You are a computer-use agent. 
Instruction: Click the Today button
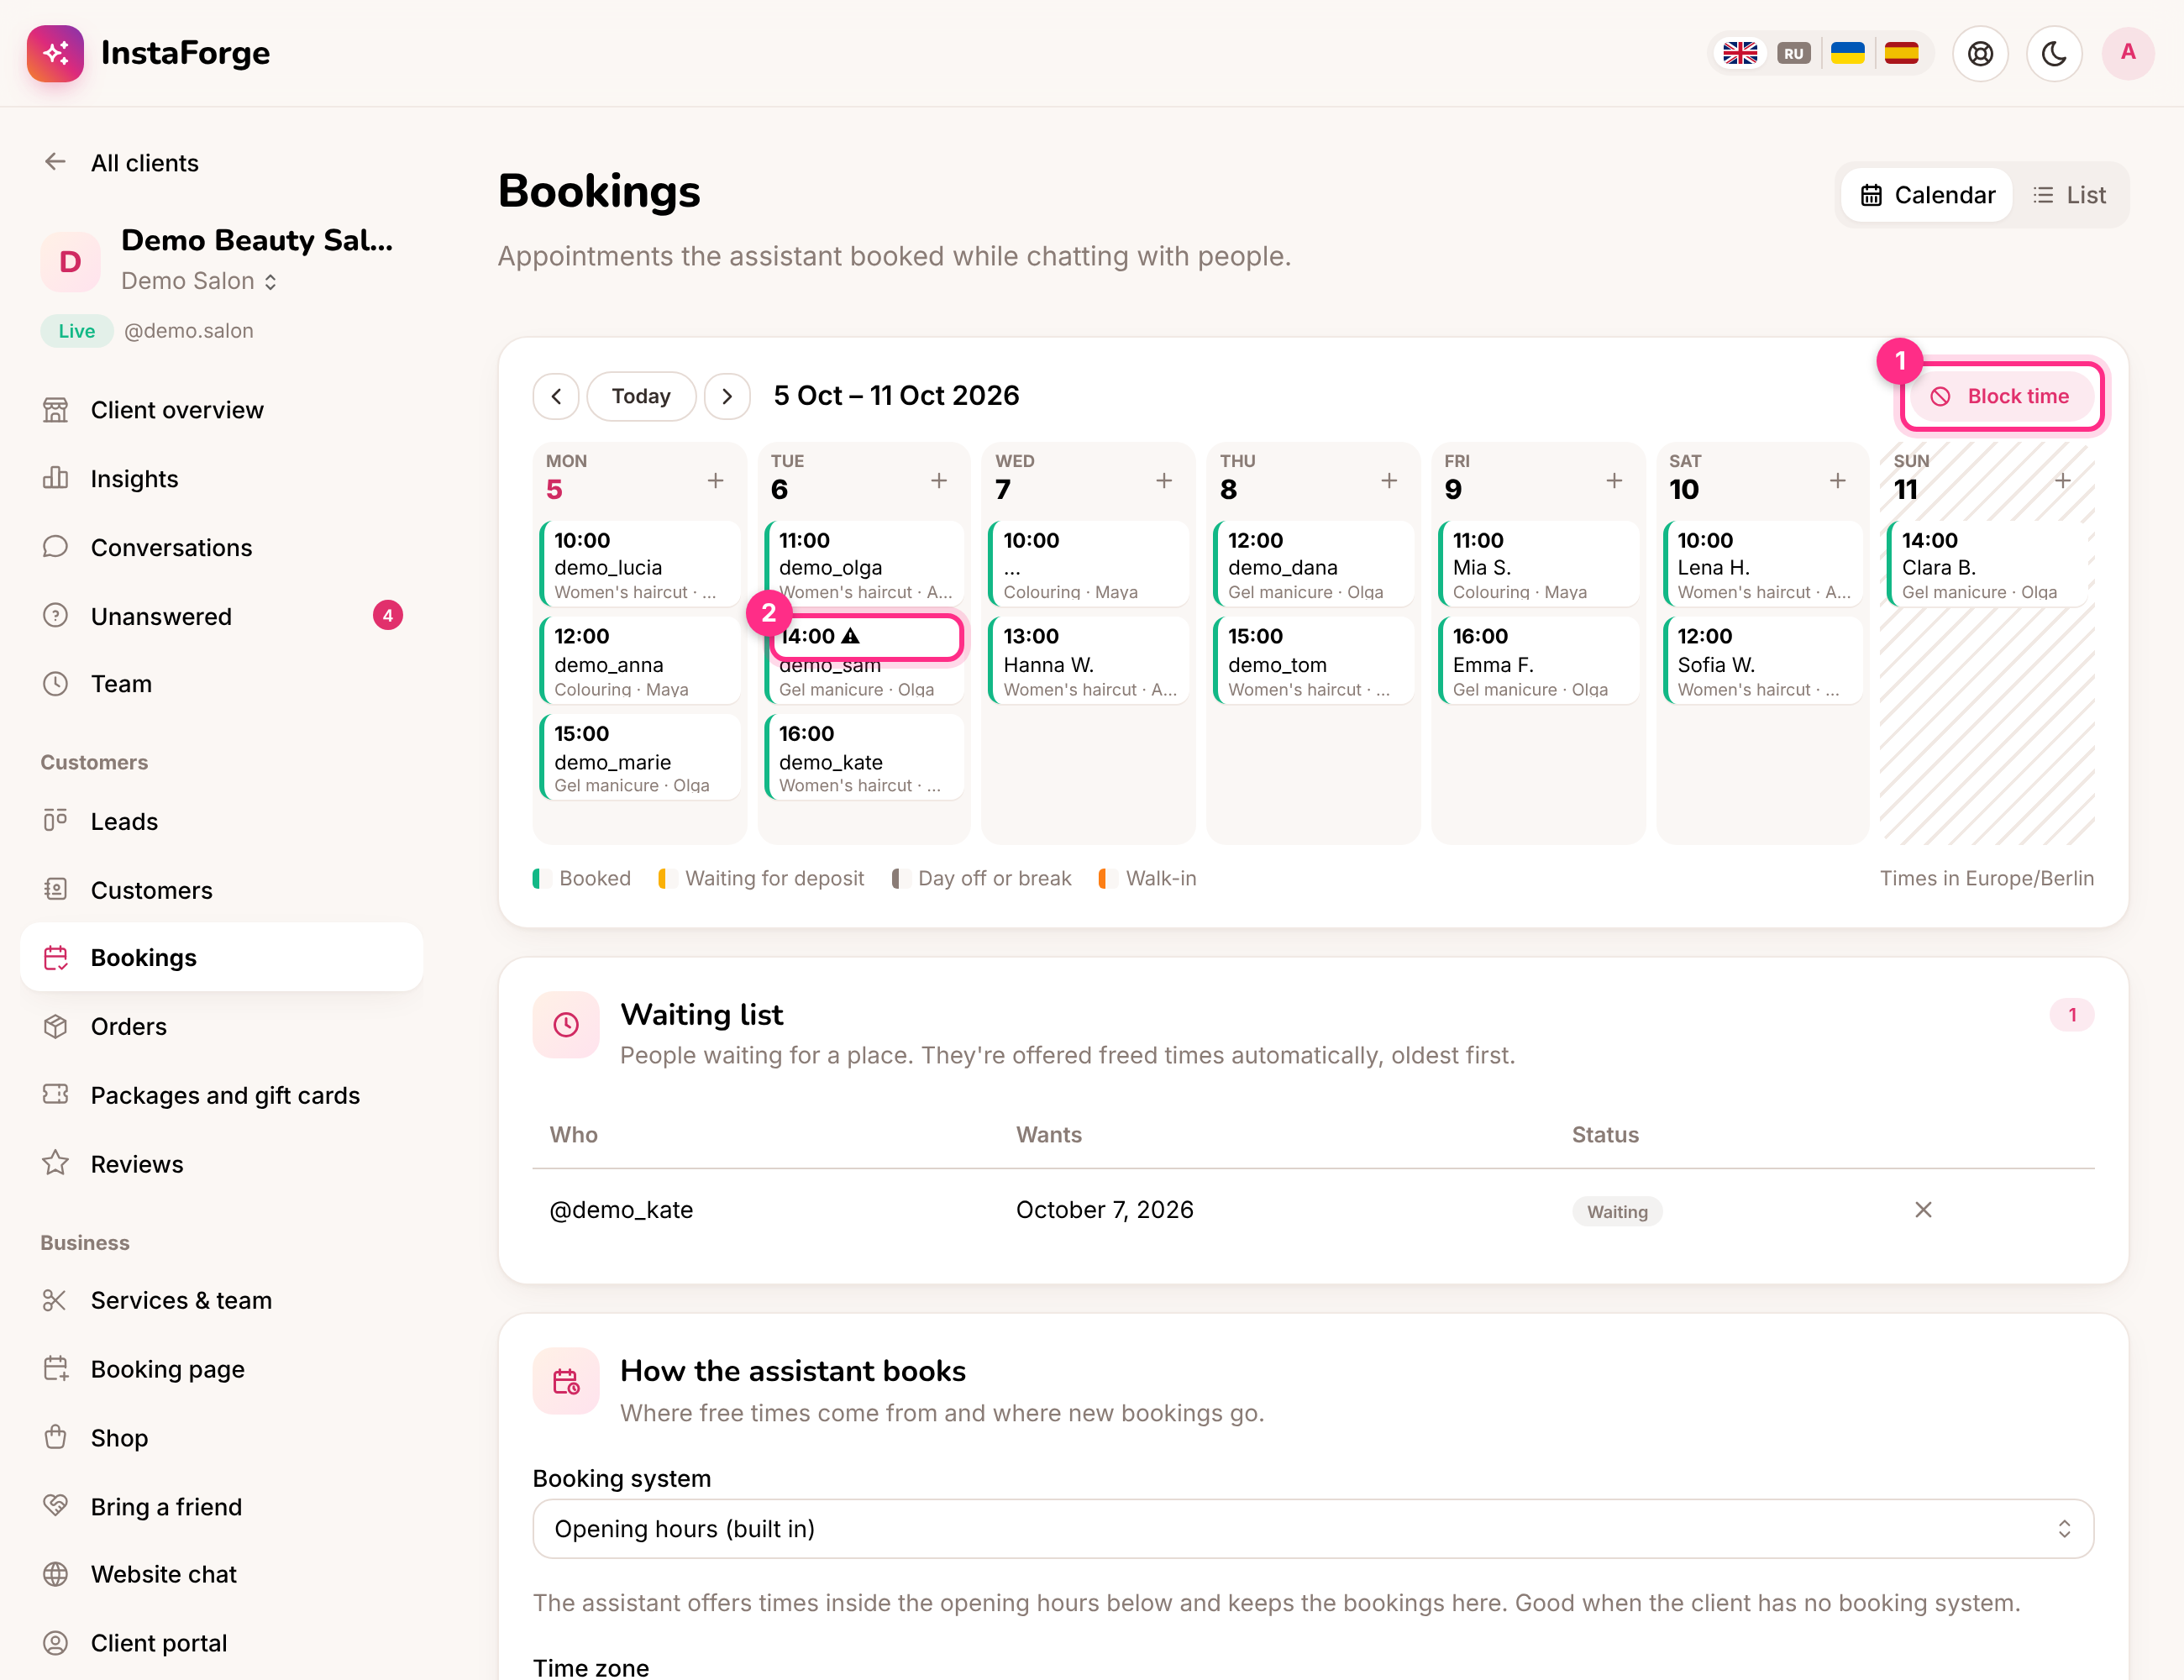click(x=641, y=396)
